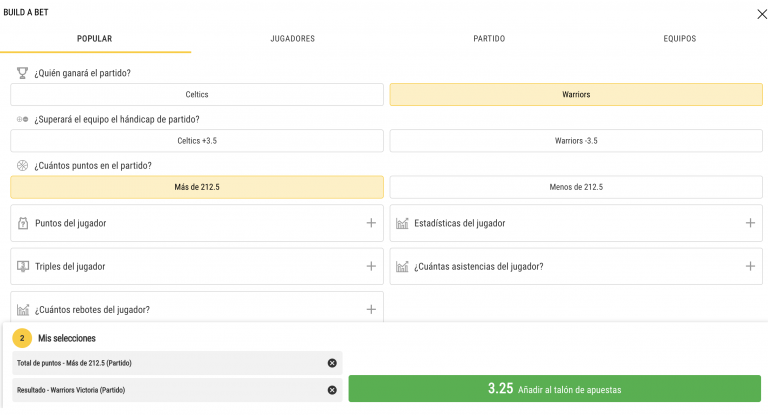Toggle the Menos de 212.5 option
Viewport: 768px width, 415px height.
(x=576, y=187)
